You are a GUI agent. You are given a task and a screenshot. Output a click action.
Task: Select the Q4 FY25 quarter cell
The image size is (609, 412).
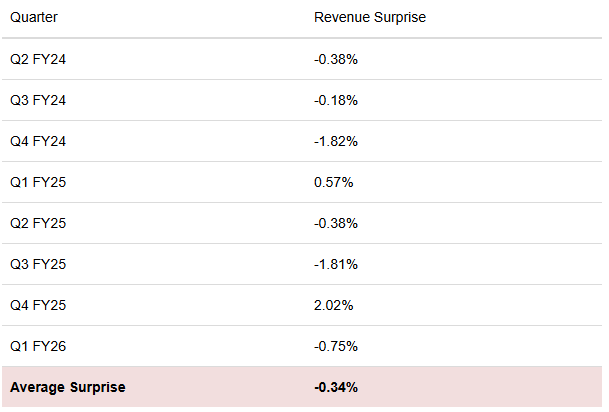(38, 305)
